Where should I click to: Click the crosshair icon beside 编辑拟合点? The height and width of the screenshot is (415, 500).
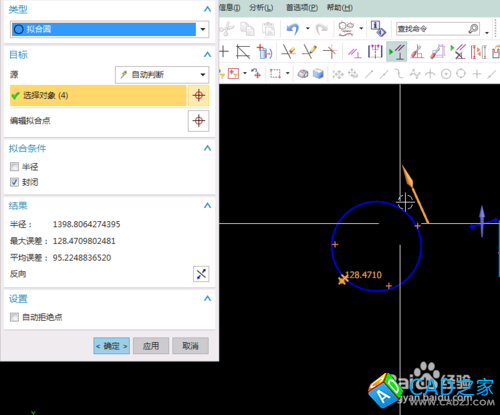[x=199, y=121]
